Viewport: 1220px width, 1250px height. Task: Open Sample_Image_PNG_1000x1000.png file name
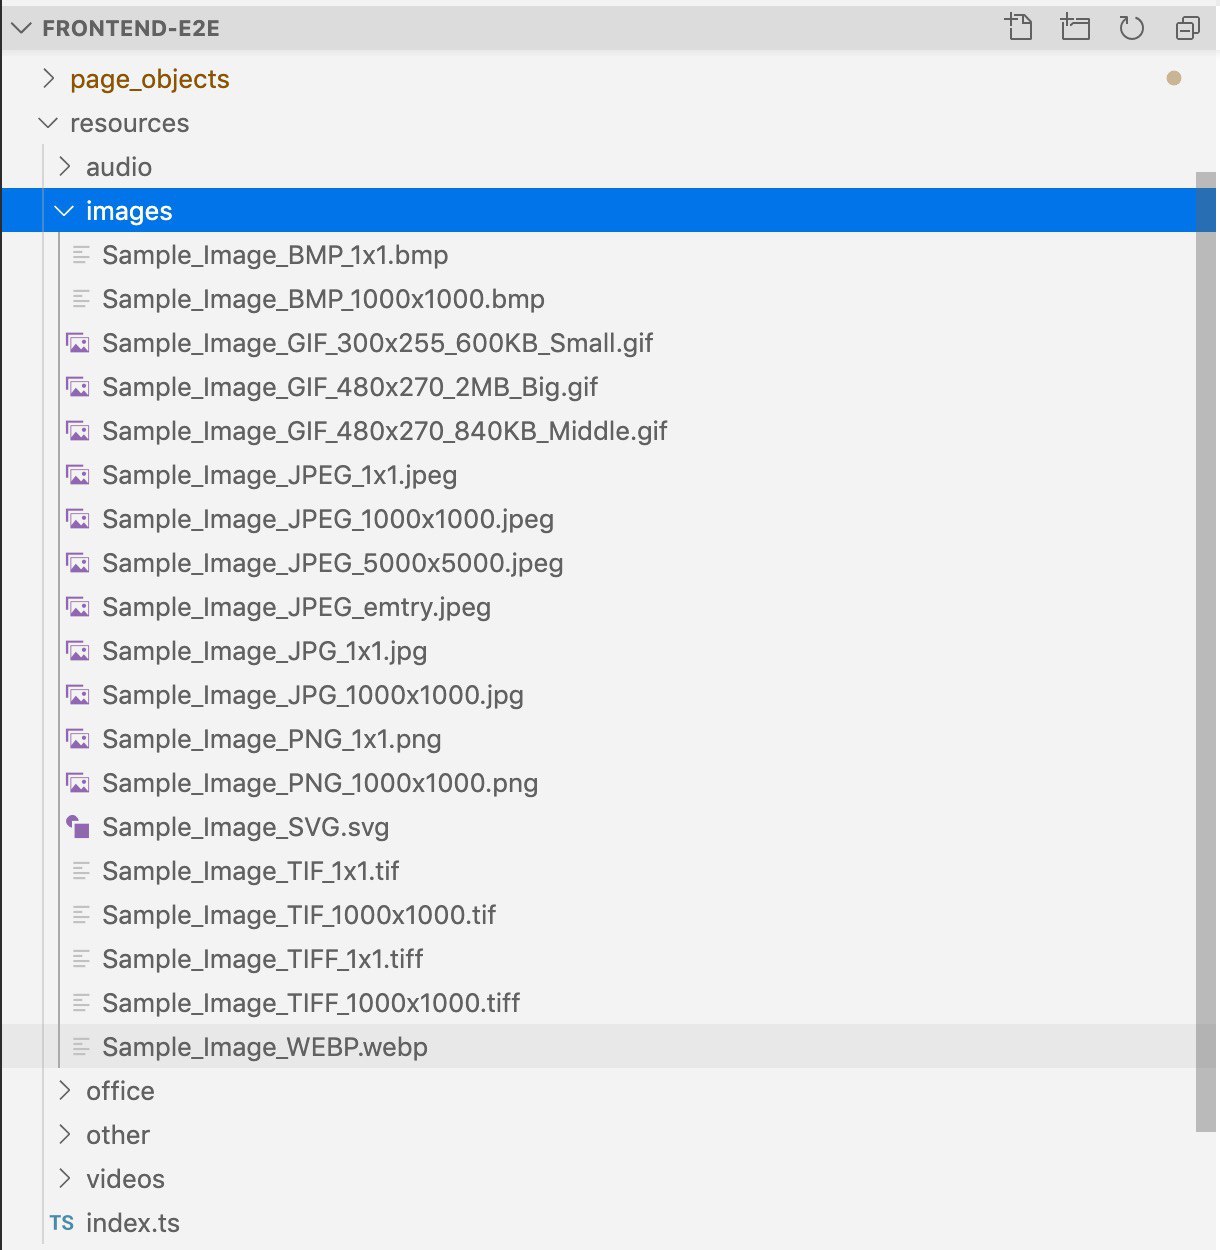(320, 784)
